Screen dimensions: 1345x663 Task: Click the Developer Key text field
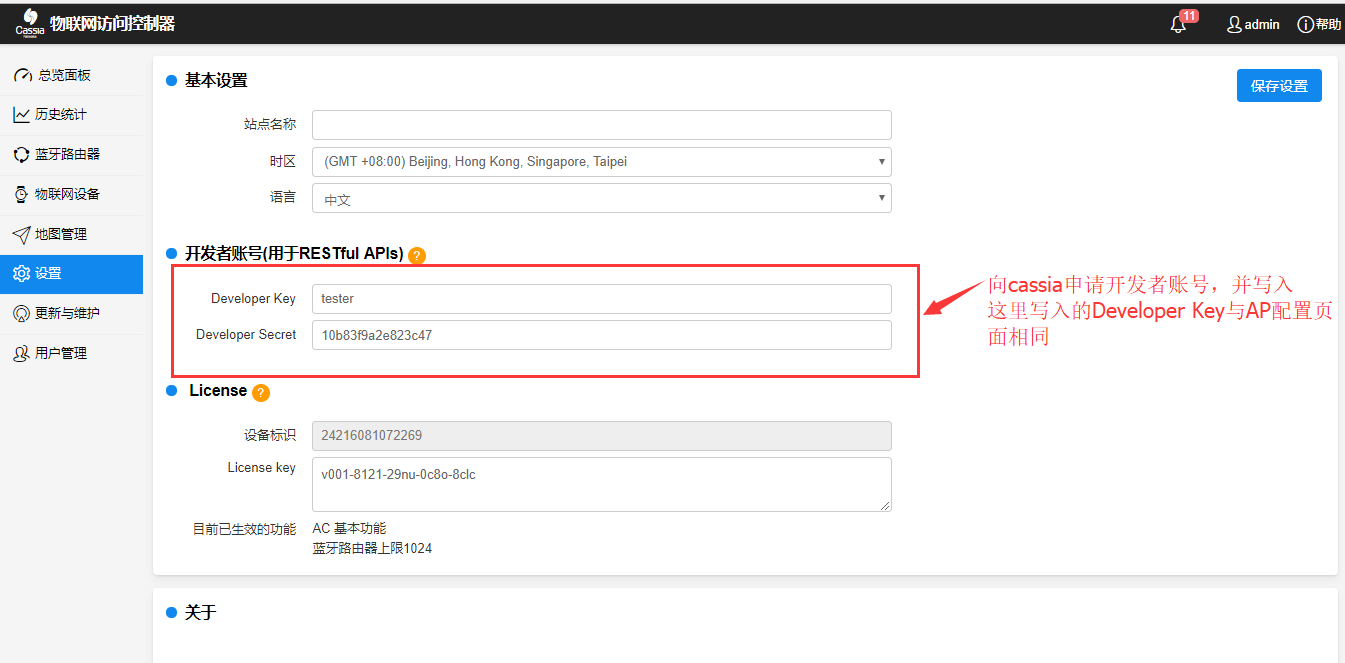click(x=601, y=299)
